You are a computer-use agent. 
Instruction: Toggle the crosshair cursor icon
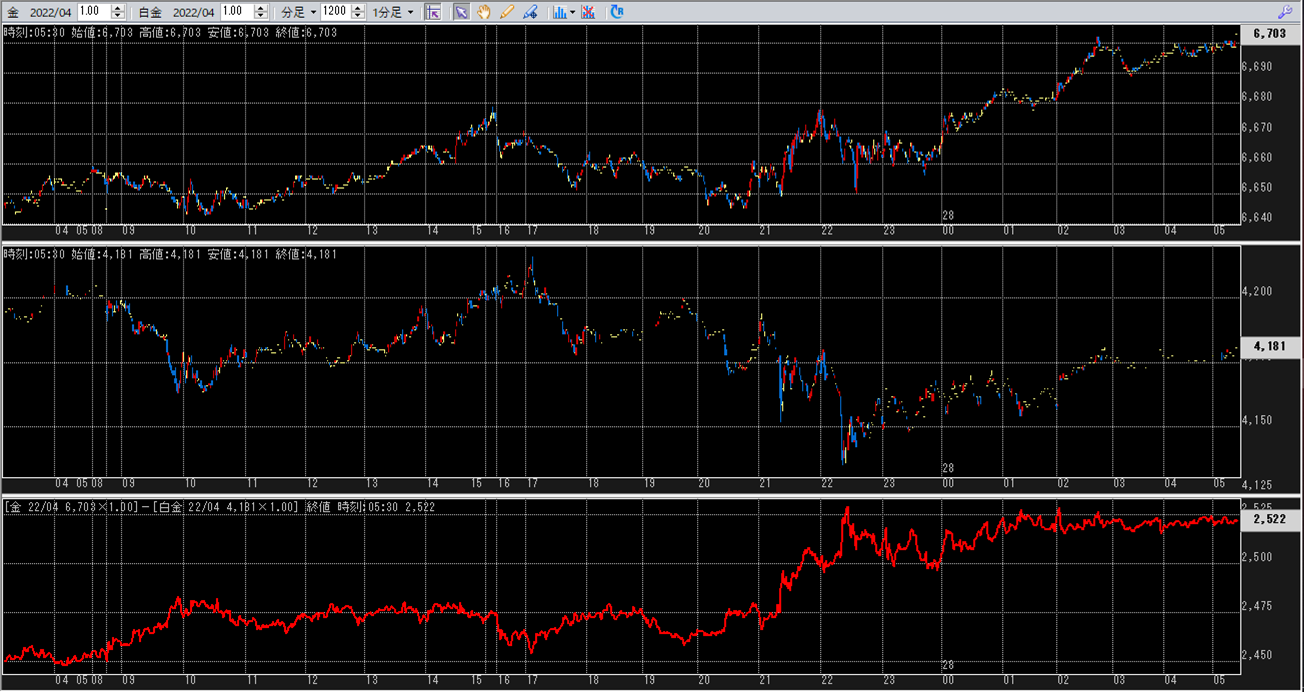[433, 12]
